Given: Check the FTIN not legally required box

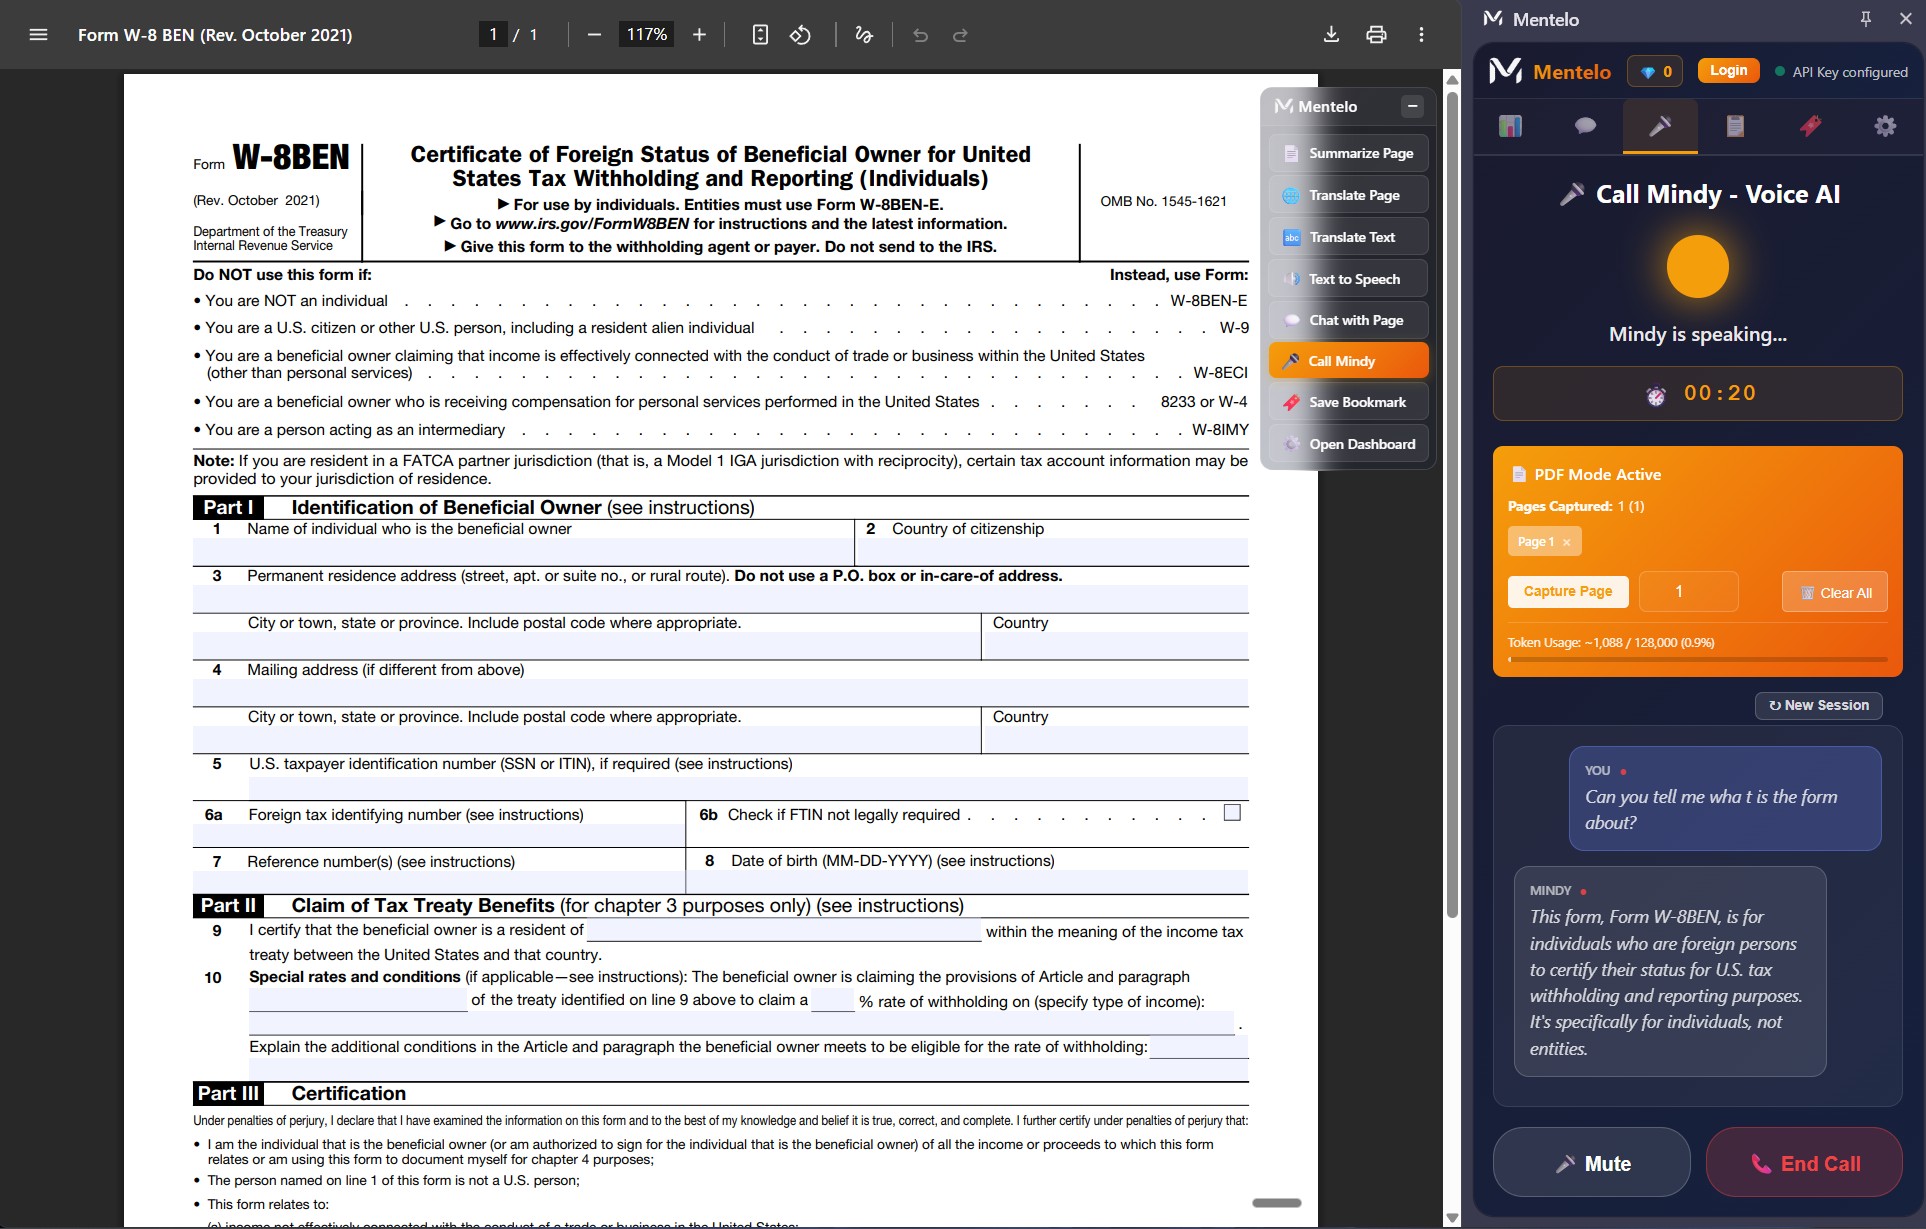Looking at the screenshot, I should click(1232, 813).
